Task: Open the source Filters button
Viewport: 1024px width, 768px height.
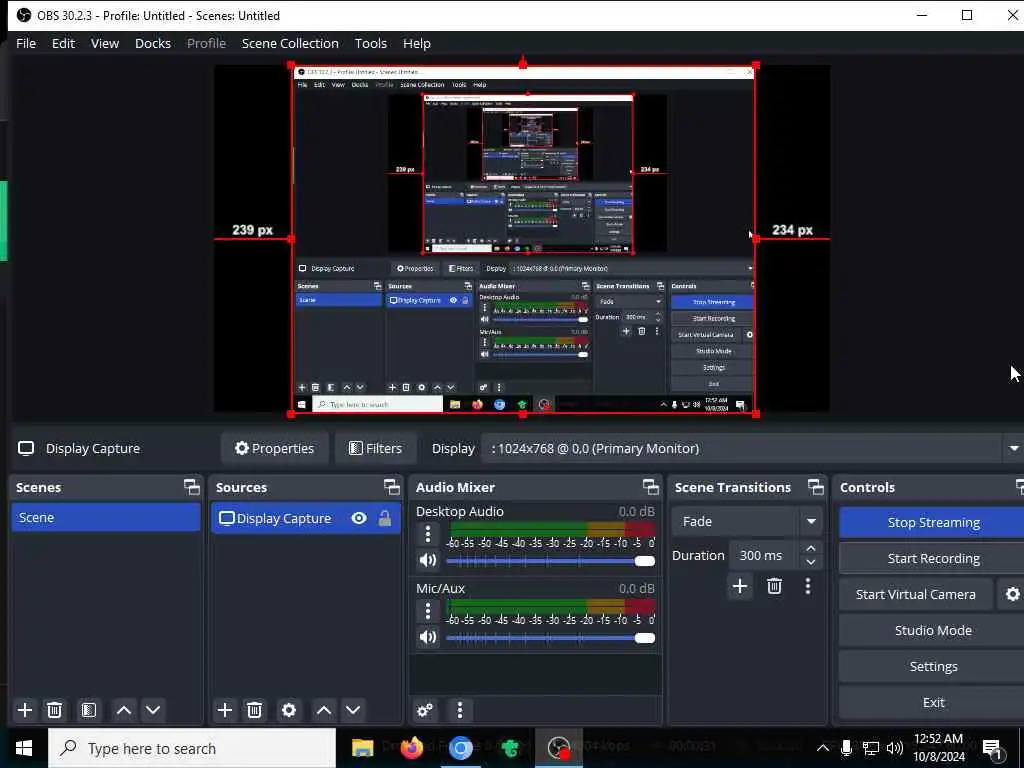Action: [376, 449]
